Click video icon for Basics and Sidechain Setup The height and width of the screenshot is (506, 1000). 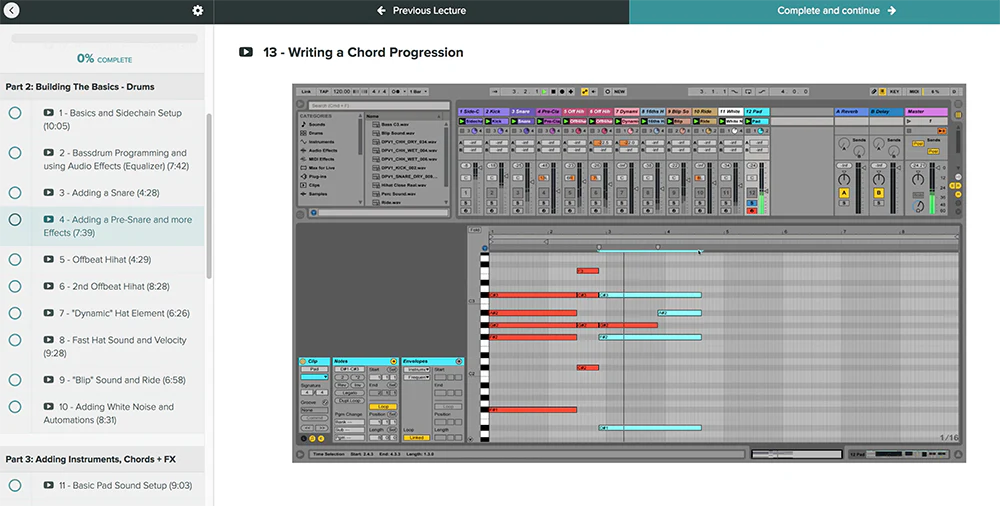tap(49, 113)
